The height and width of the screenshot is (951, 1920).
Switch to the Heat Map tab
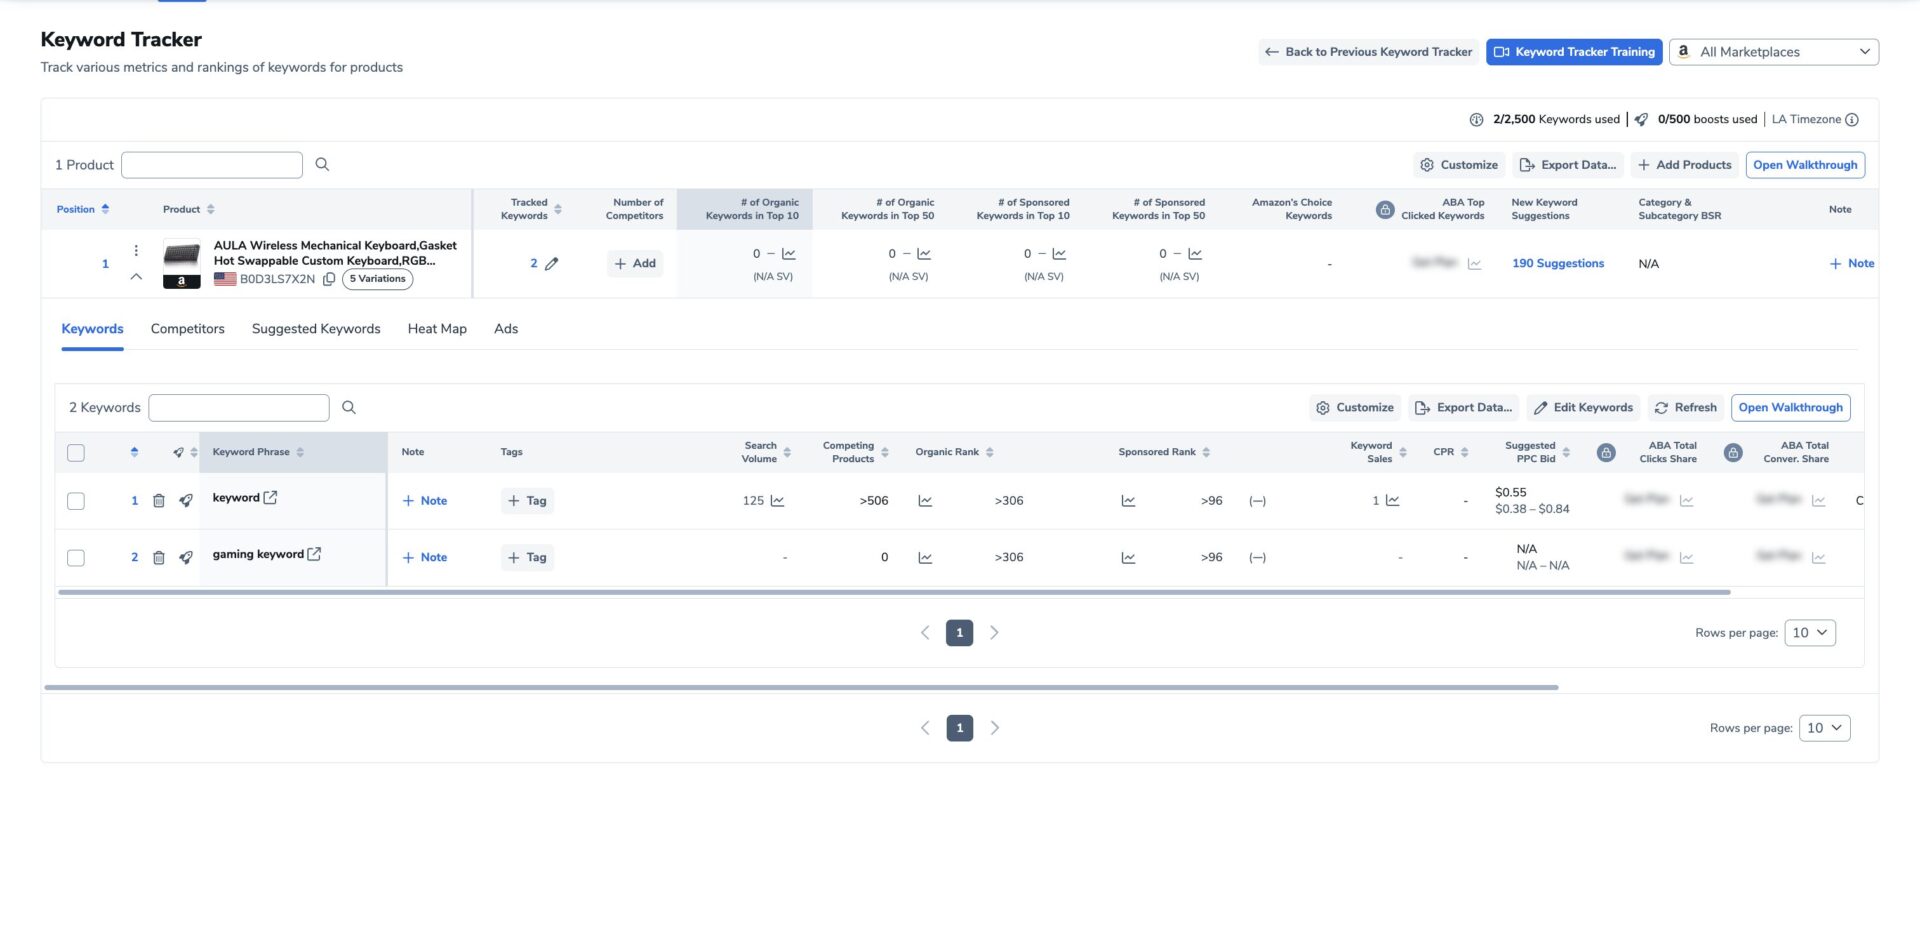point(437,329)
